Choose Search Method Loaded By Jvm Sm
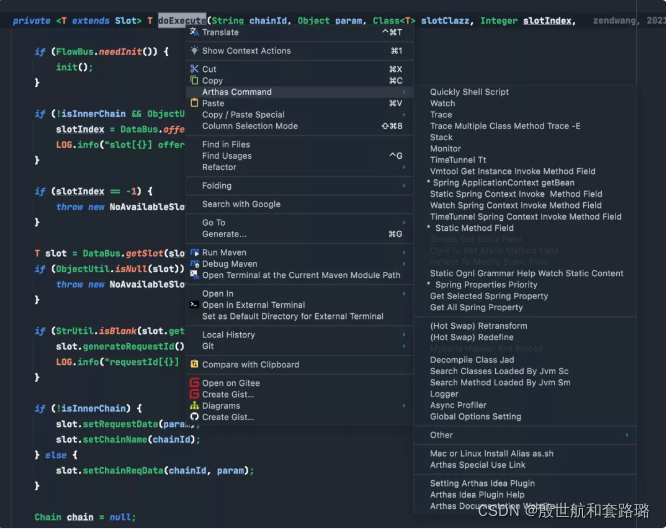The width and height of the screenshot is (666, 529). 525,382
